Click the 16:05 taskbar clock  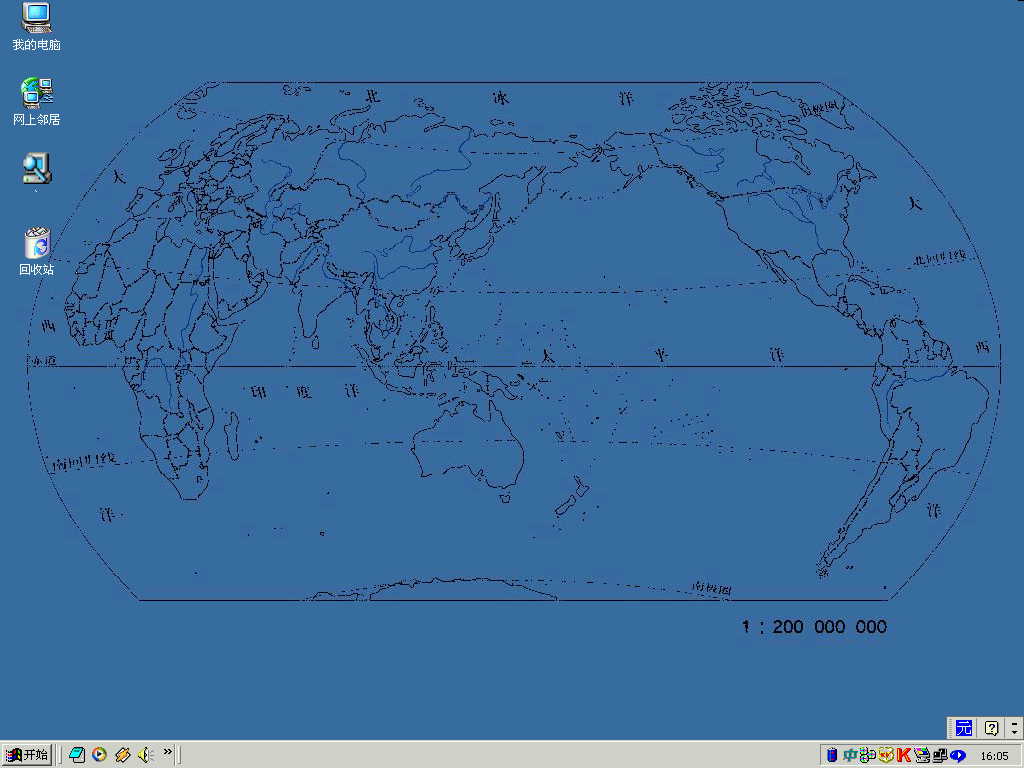point(994,756)
